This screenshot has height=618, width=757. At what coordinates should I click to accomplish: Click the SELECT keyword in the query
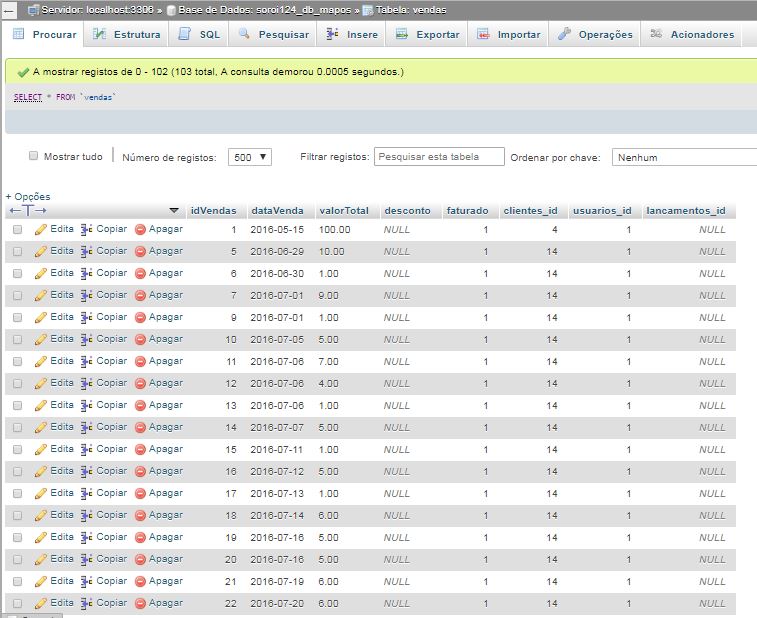pos(28,97)
